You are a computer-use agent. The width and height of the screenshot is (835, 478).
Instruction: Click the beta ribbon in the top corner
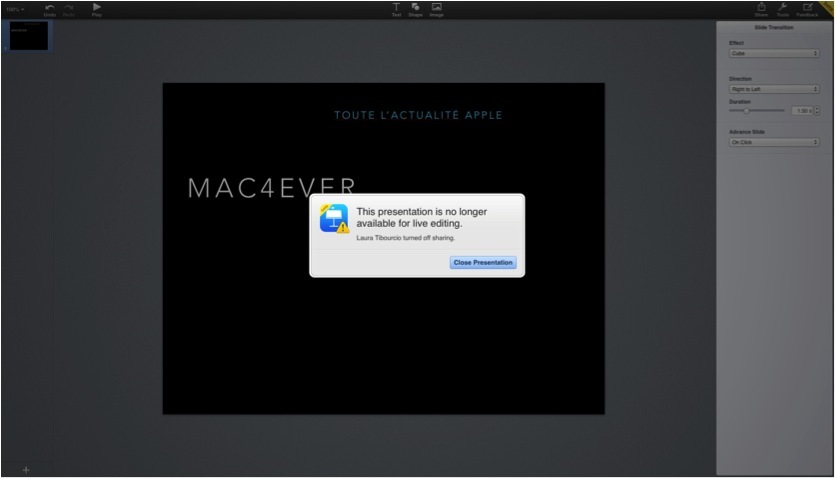(826, 7)
